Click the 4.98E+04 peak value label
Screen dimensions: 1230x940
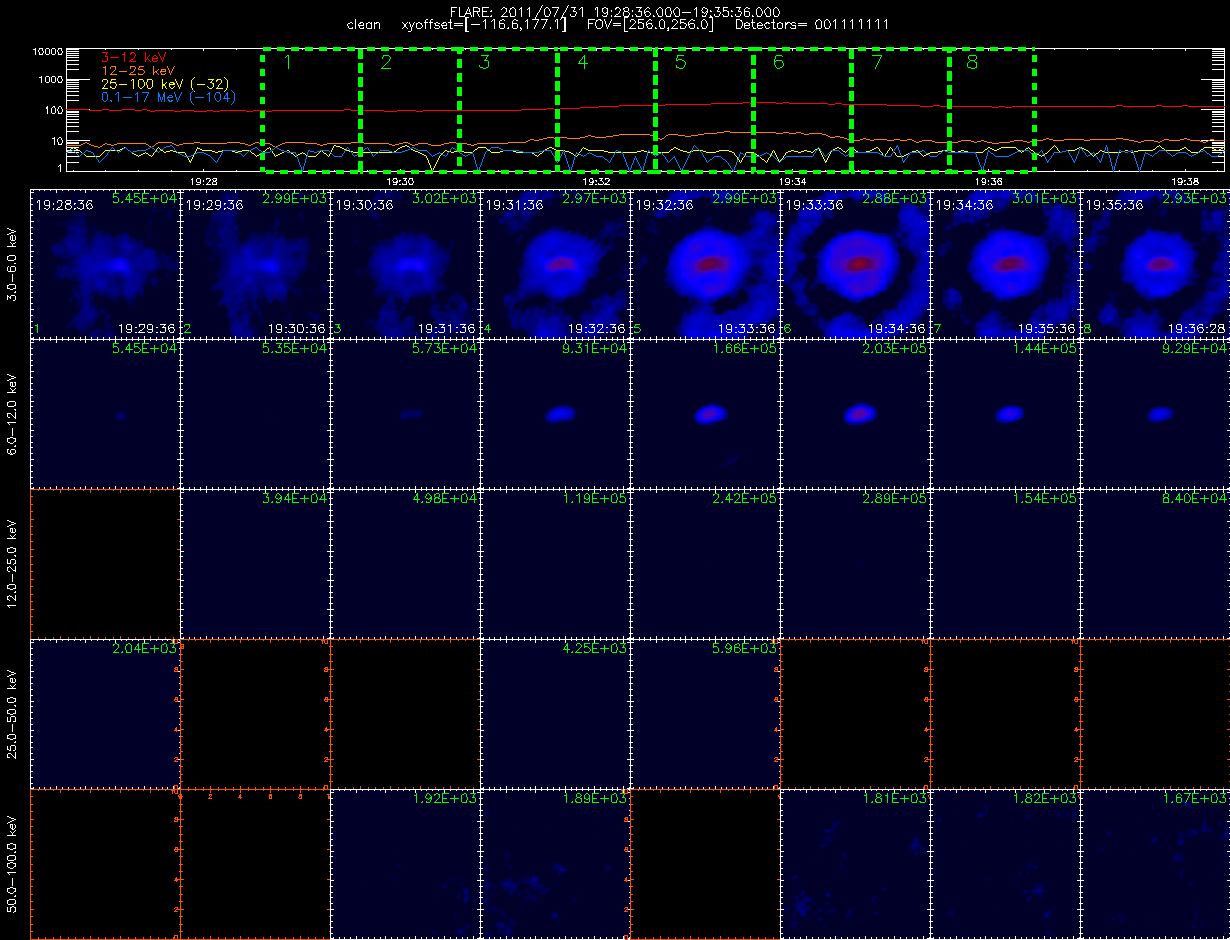[x=445, y=499]
